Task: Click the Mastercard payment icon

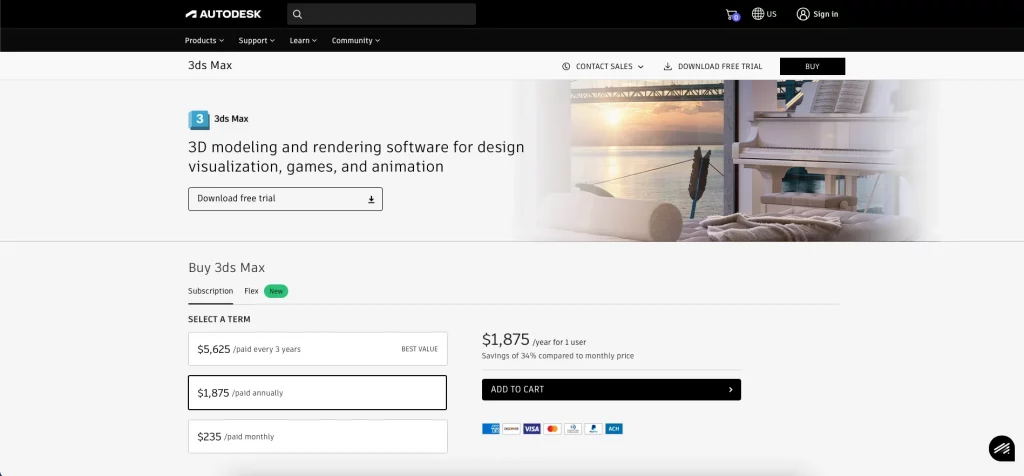Action: pyautogui.click(x=552, y=429)
